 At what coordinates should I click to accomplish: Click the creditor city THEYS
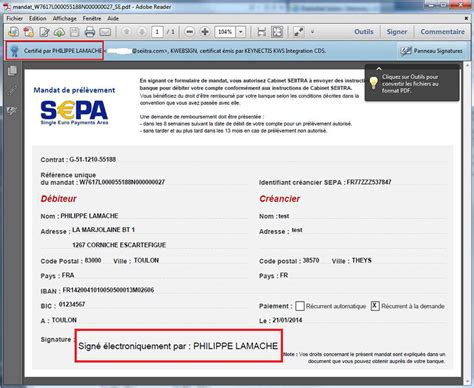[x=362, y=260]
